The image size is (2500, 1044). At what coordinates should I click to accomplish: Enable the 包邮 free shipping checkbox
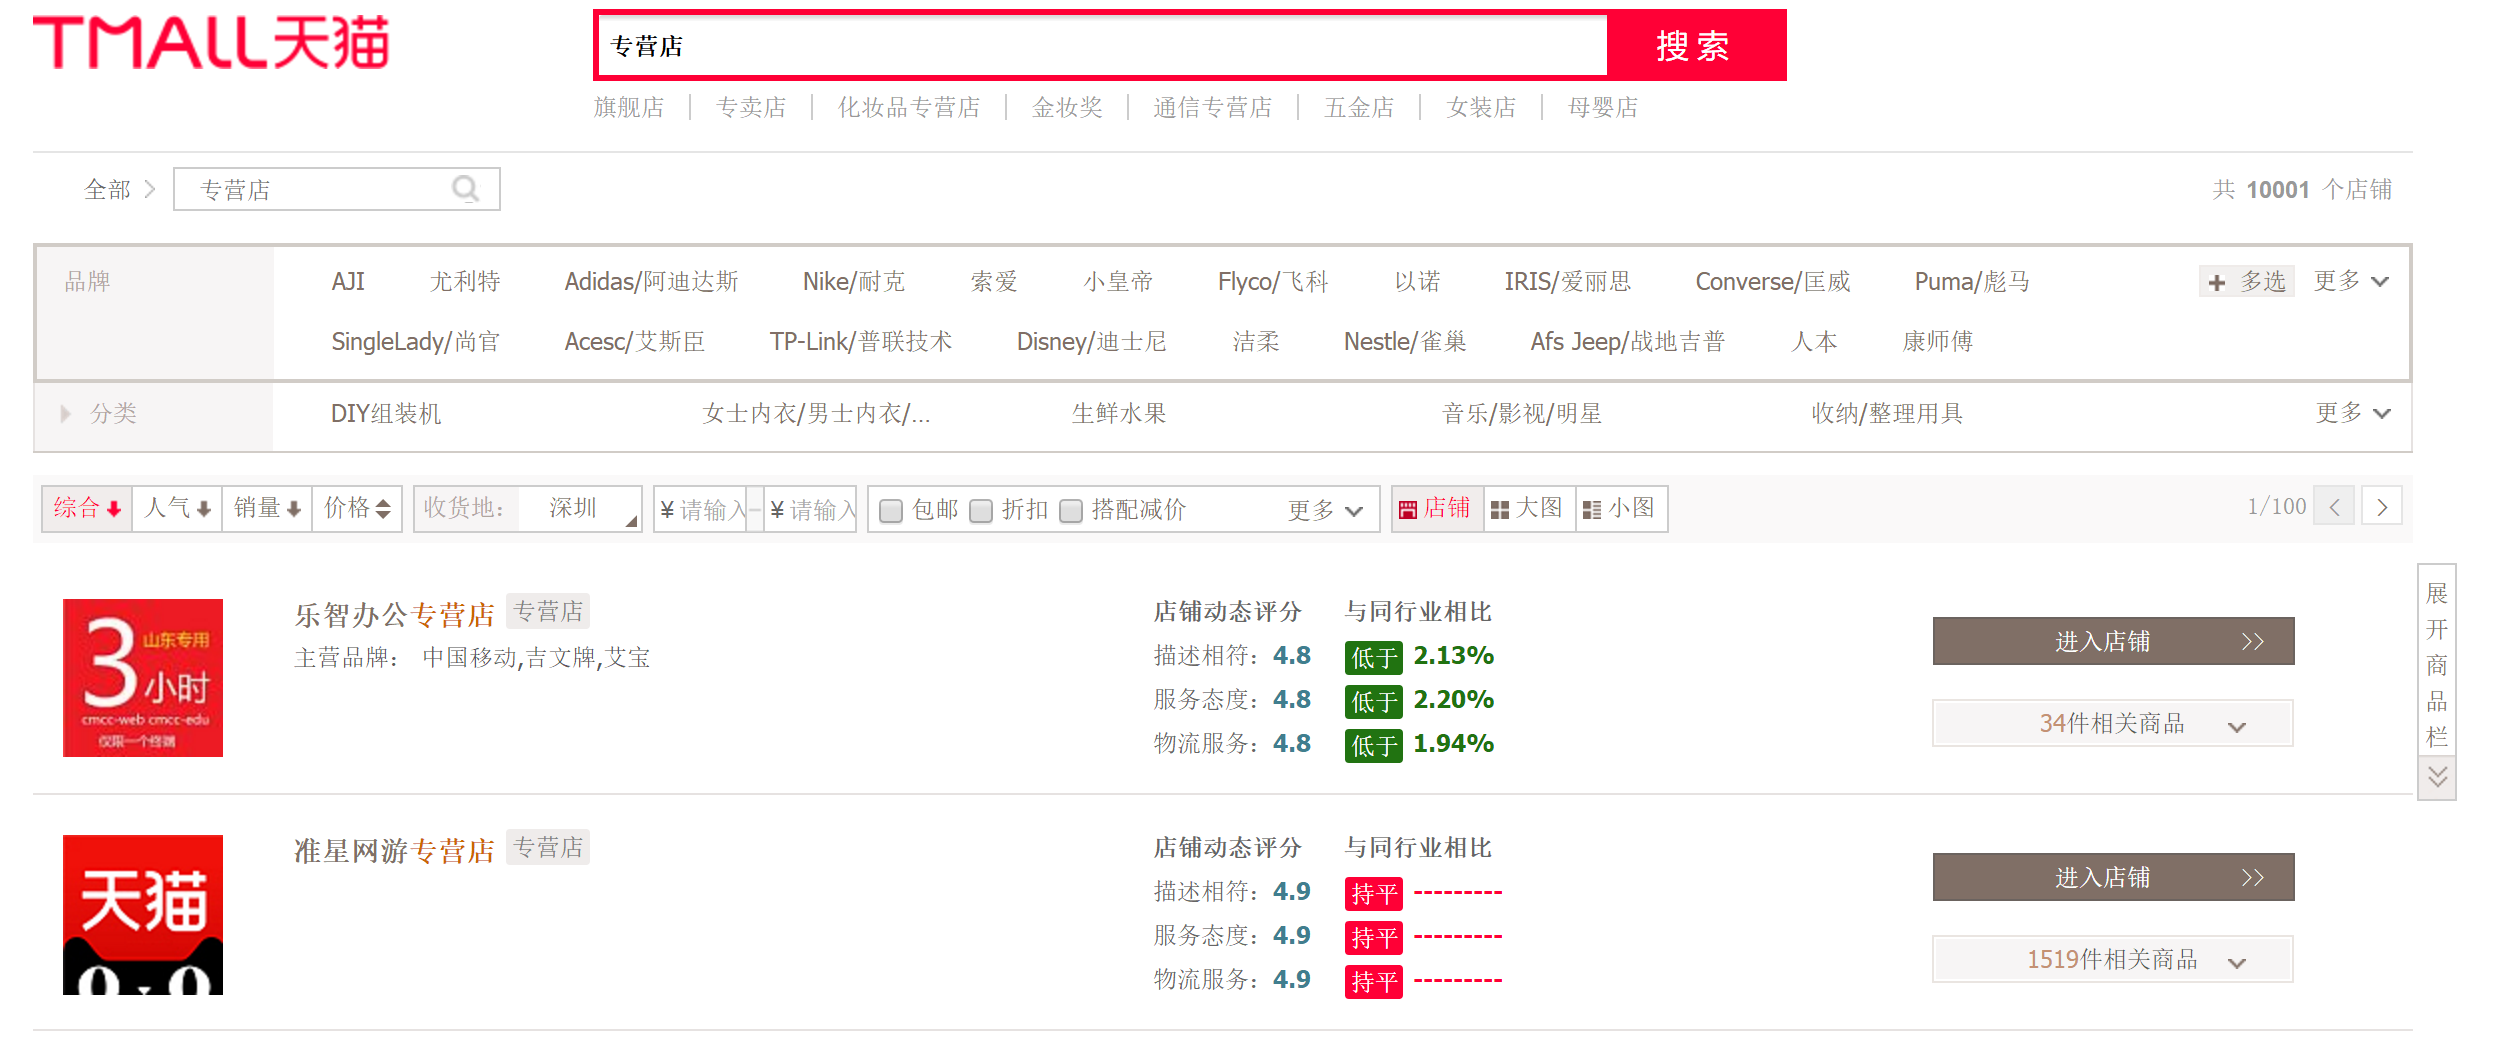[x=891, y=511]
